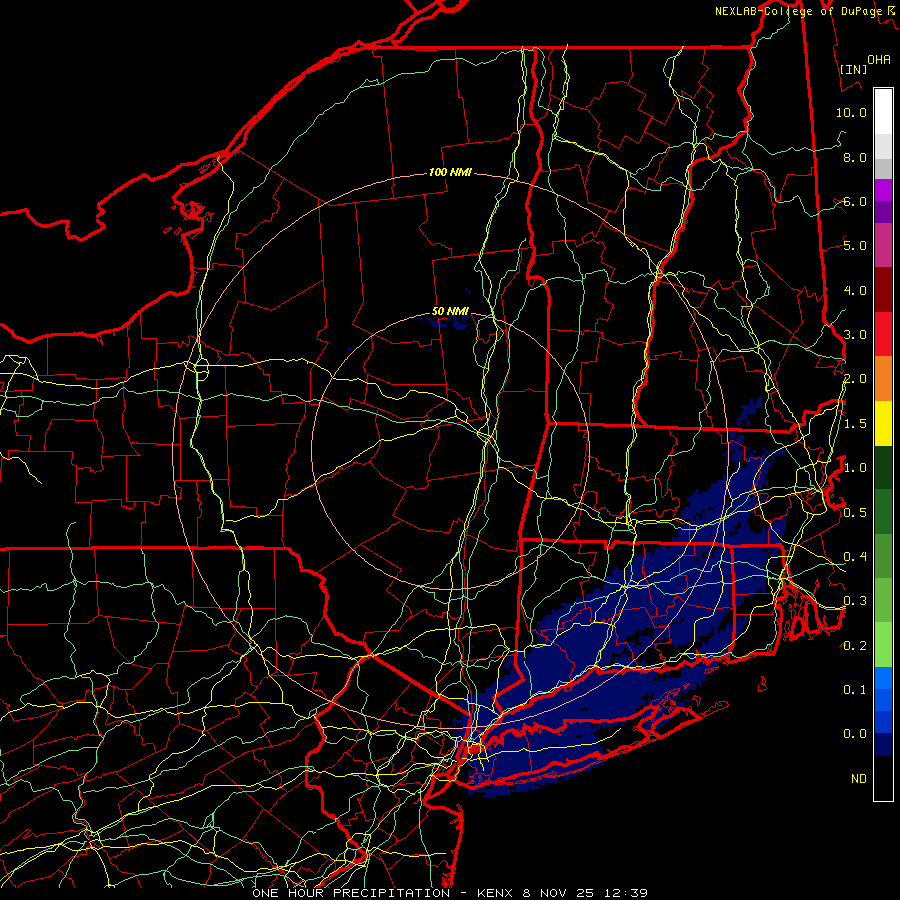Click the 0.4 legend value
The image size is (900, 900).
coord(855,556)
